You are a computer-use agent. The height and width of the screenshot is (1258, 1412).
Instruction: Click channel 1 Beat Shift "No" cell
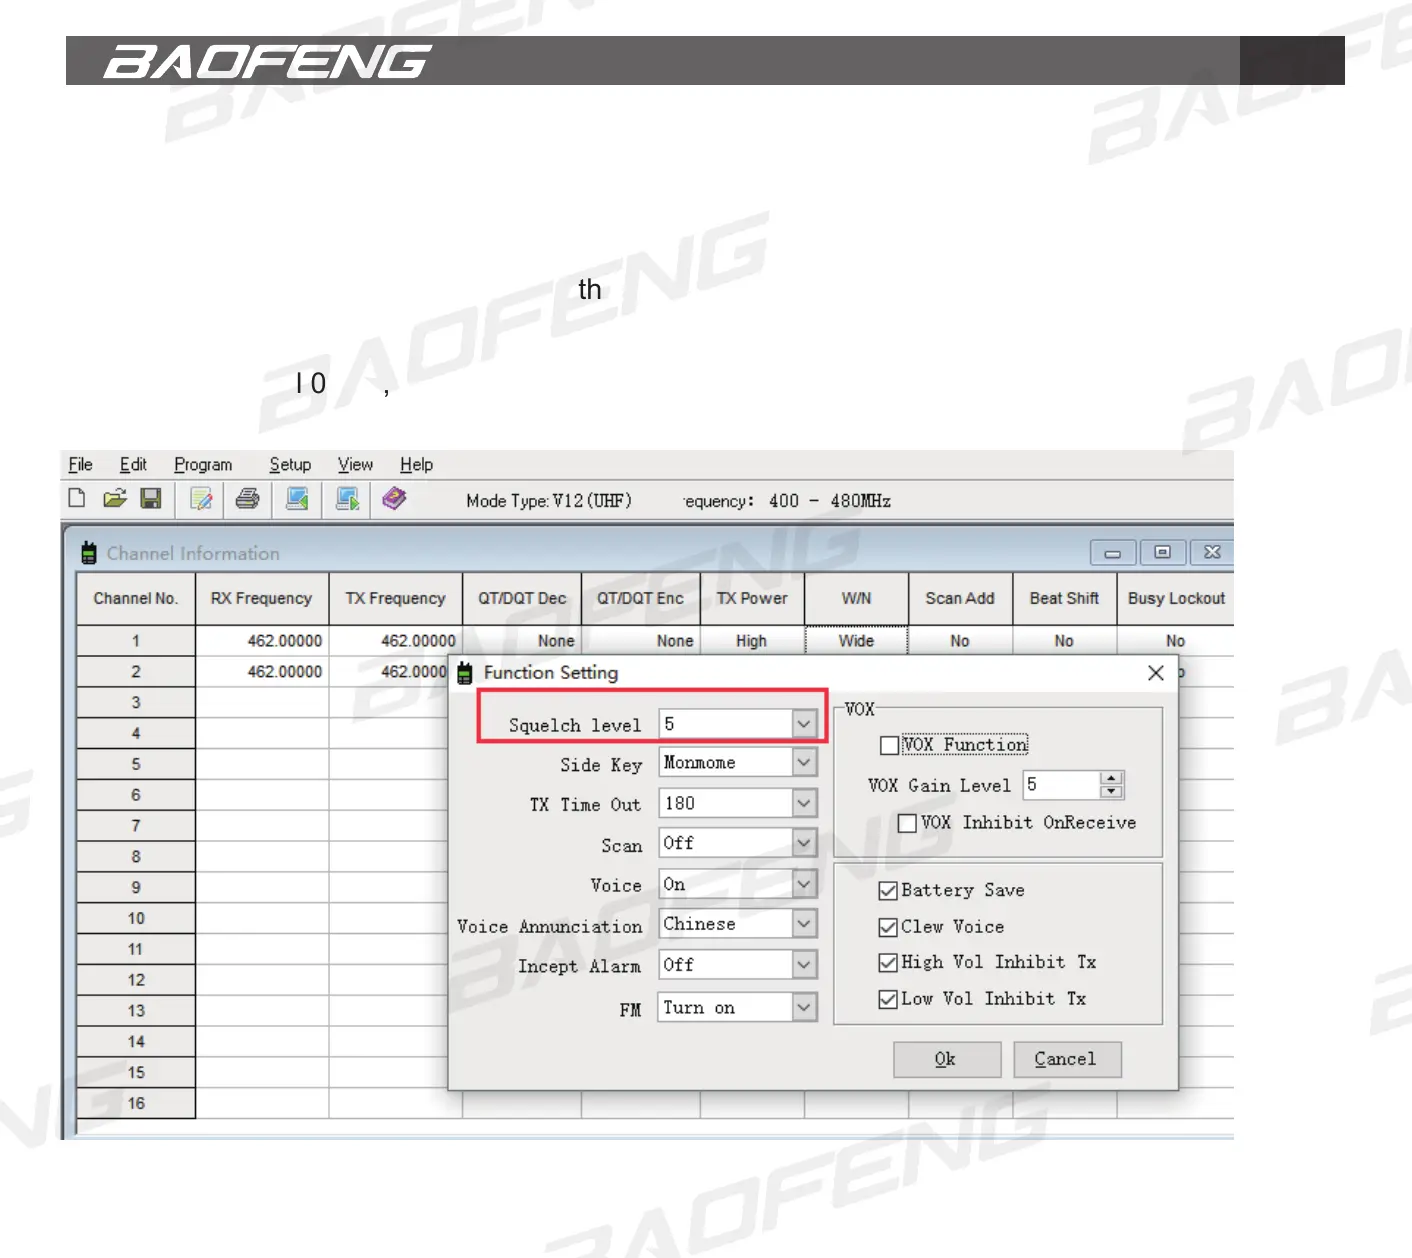[1064, 641]
